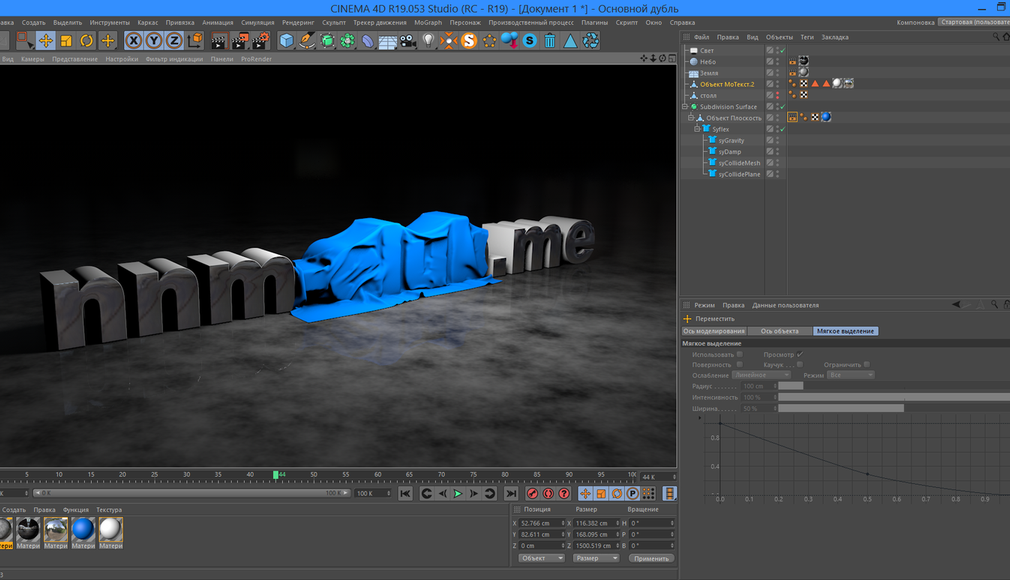Open Режим Все dropdown
This screenshot has width=1010, height=580.
coord(850,374)
